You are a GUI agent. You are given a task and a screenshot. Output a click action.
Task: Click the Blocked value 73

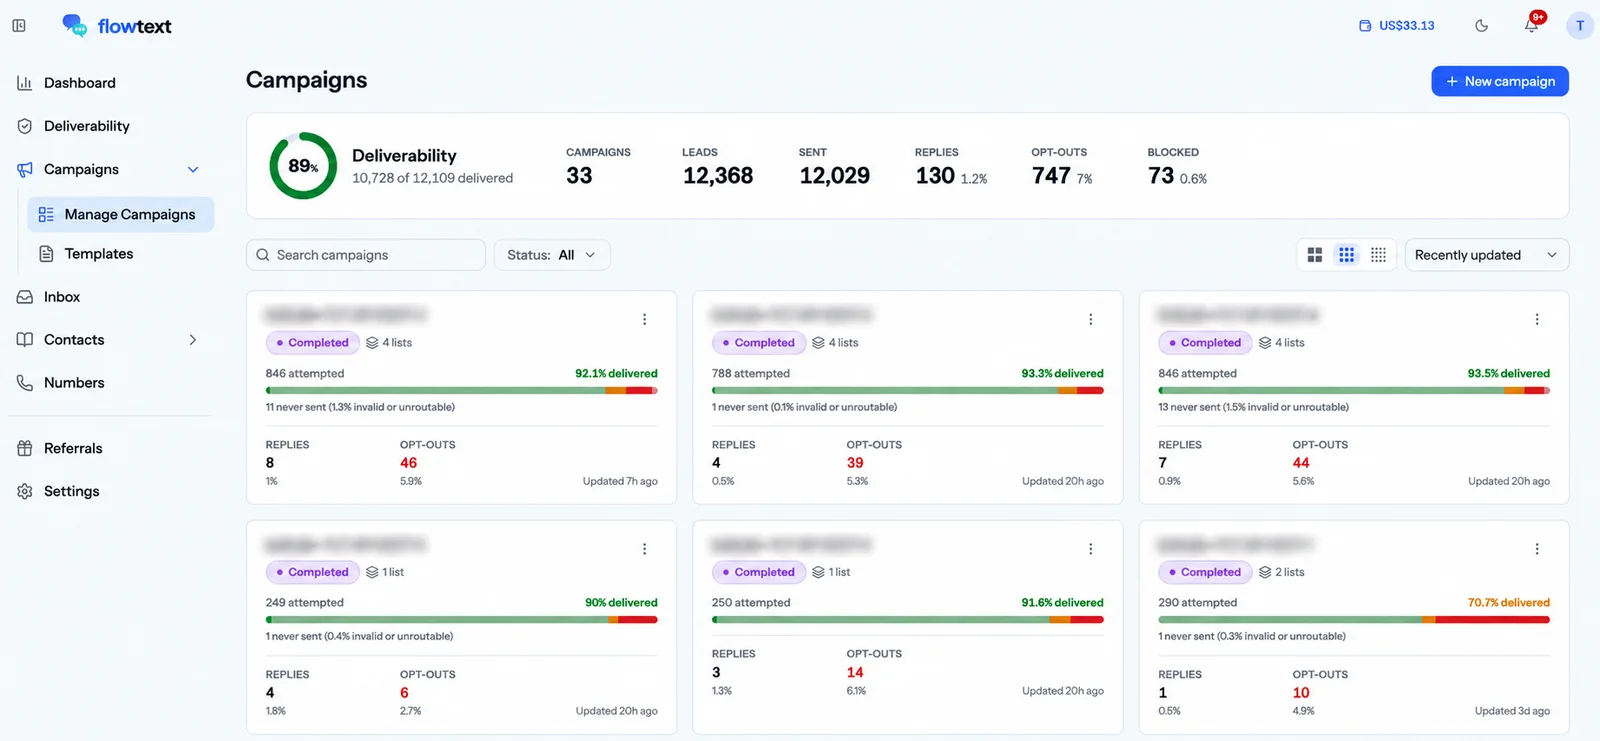1161,176
